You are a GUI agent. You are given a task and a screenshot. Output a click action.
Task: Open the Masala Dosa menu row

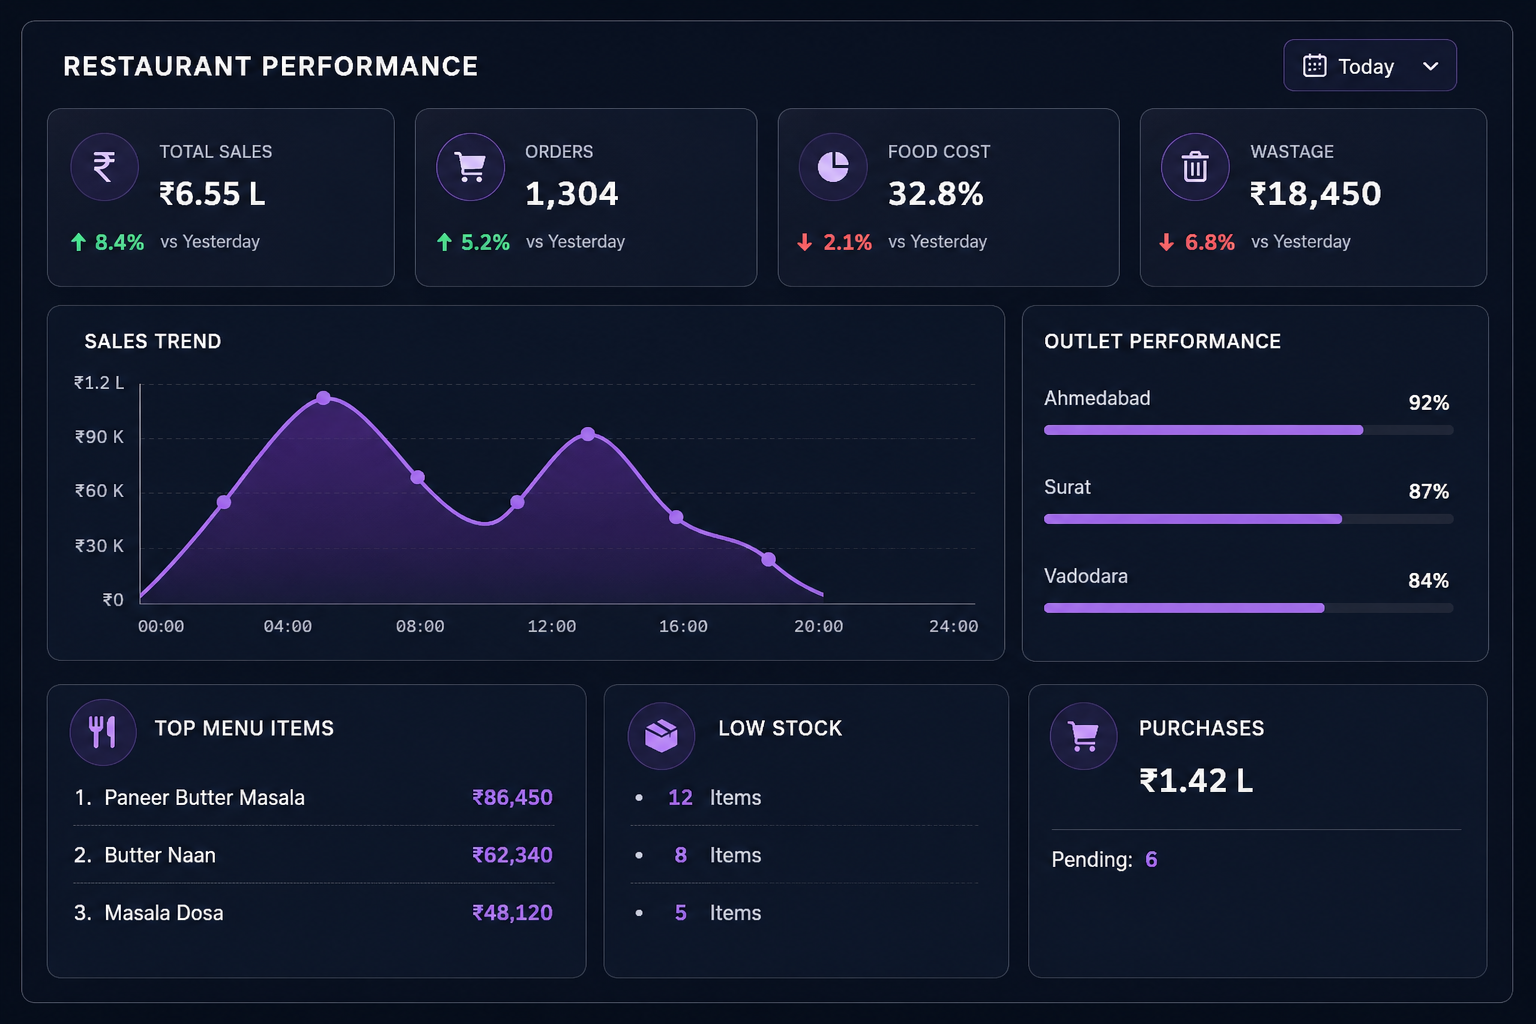click(313, 913)
